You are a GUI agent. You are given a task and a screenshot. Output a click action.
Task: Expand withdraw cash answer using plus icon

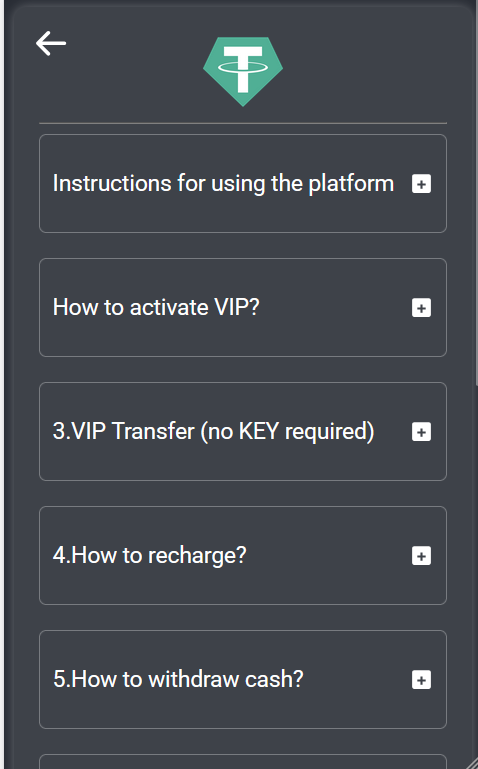coord(421,680)
